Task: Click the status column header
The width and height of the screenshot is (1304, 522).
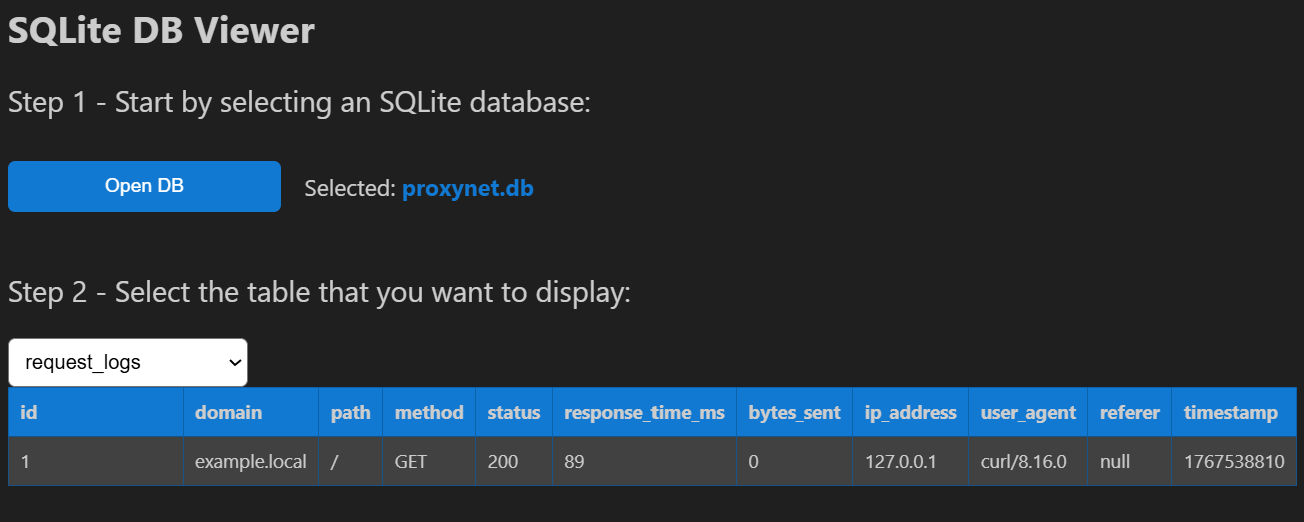Action: coord(513,412)
